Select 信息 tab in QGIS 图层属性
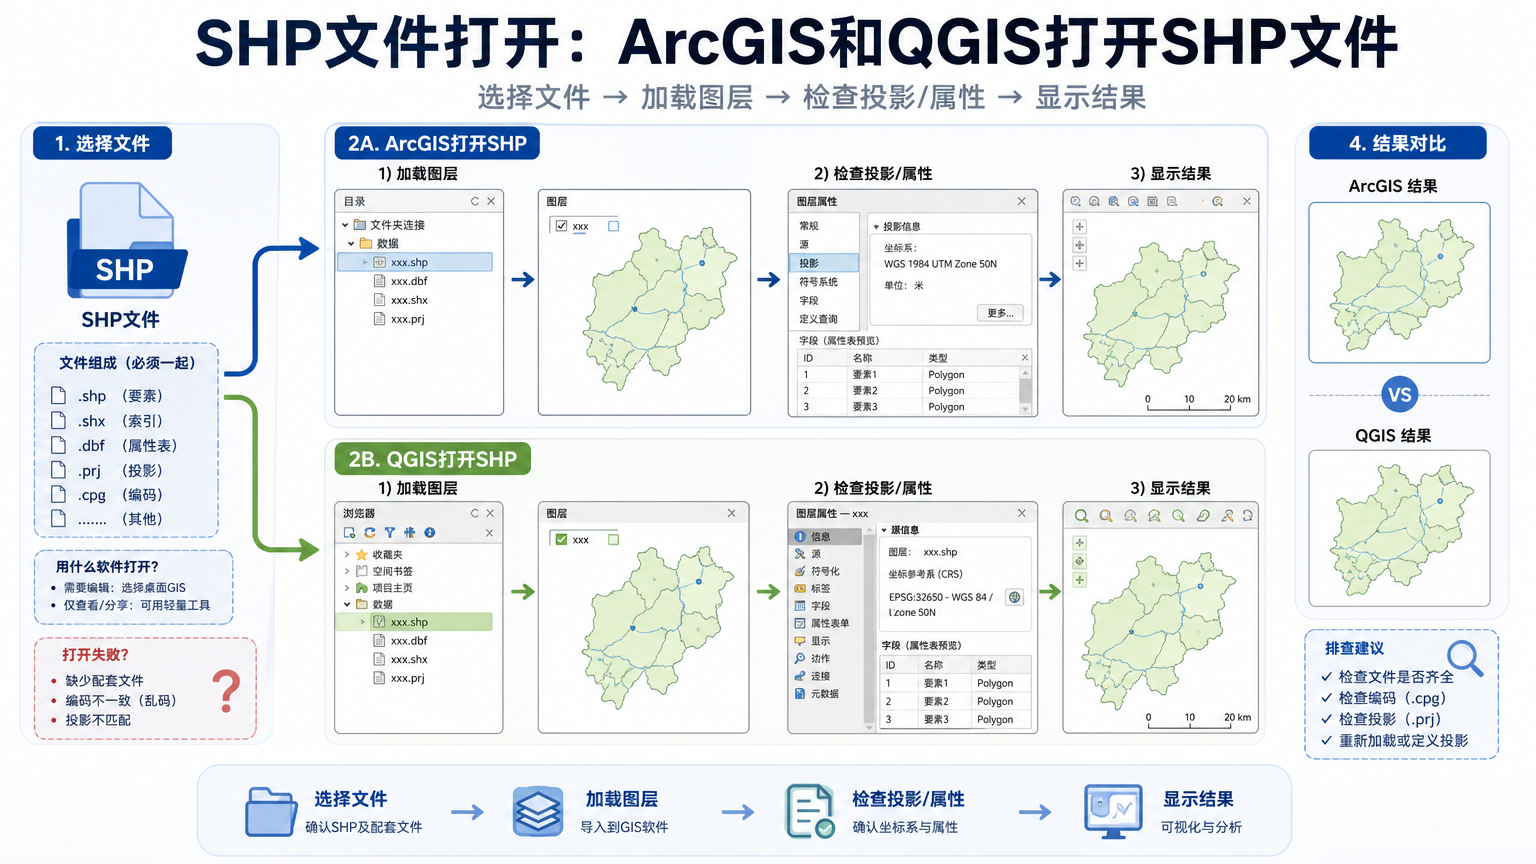 pos(826,537)
